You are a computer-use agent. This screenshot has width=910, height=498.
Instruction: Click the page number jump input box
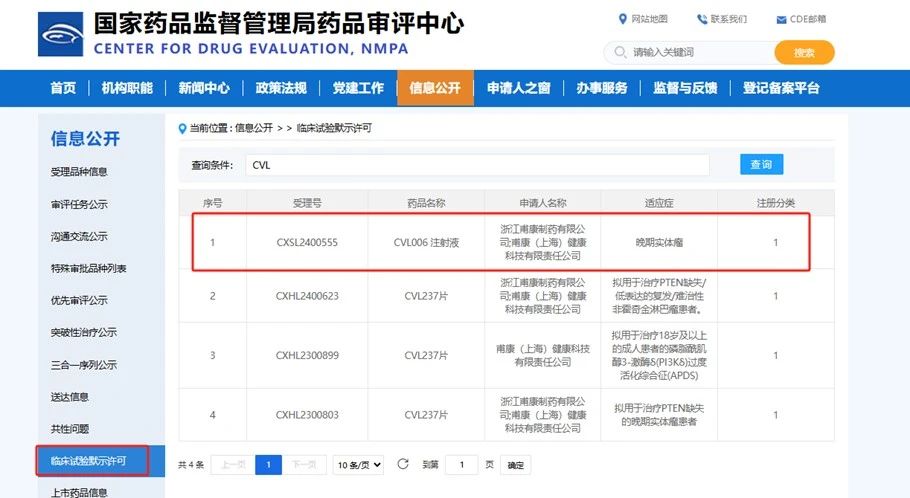click(x=461, y=465)
